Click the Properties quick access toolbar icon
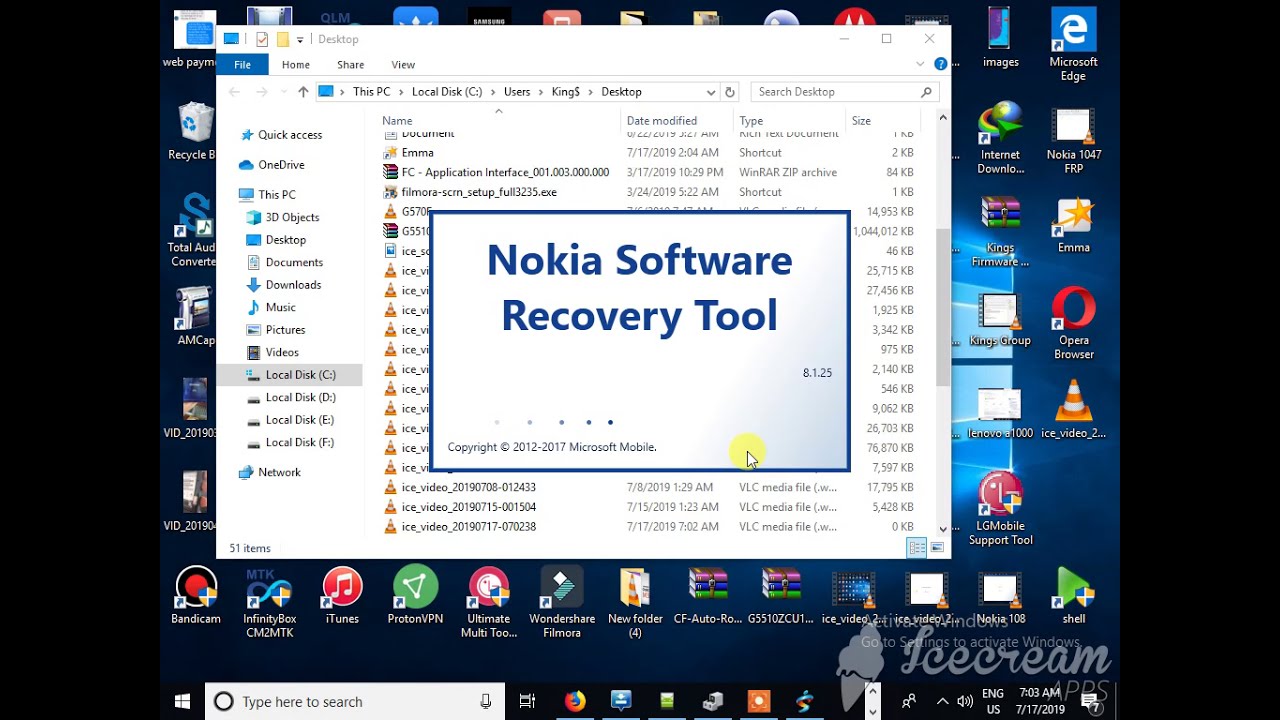The width and height of the screenshot is (1280, 720). (262, 39)
